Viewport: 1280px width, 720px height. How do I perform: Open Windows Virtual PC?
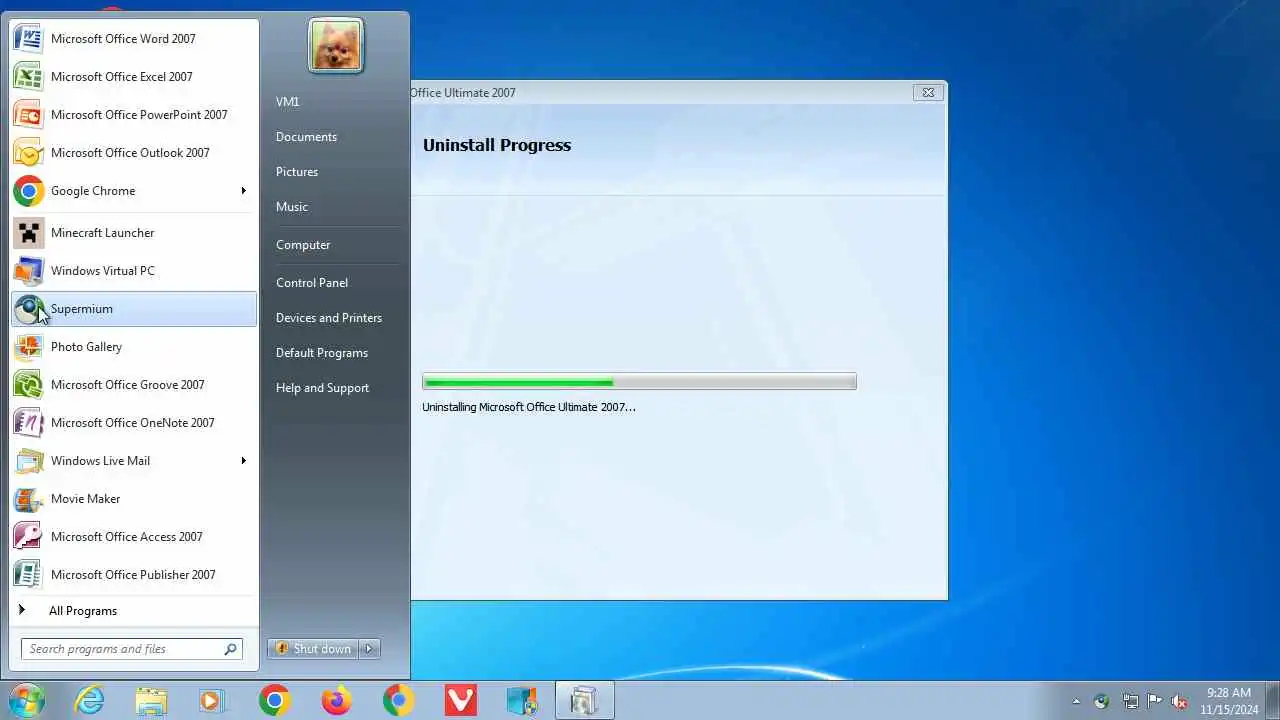tap(133, 271)
